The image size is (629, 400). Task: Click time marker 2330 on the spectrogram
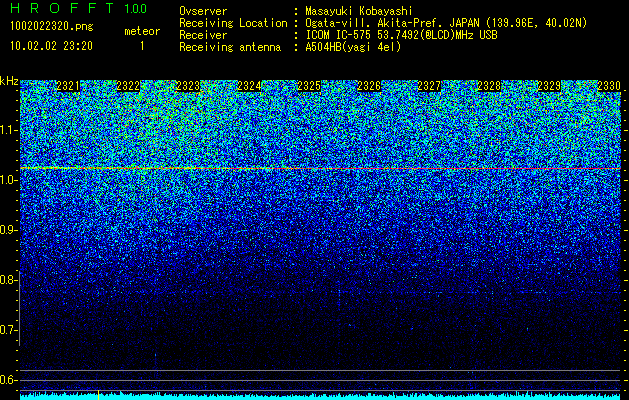click(609, 86)
